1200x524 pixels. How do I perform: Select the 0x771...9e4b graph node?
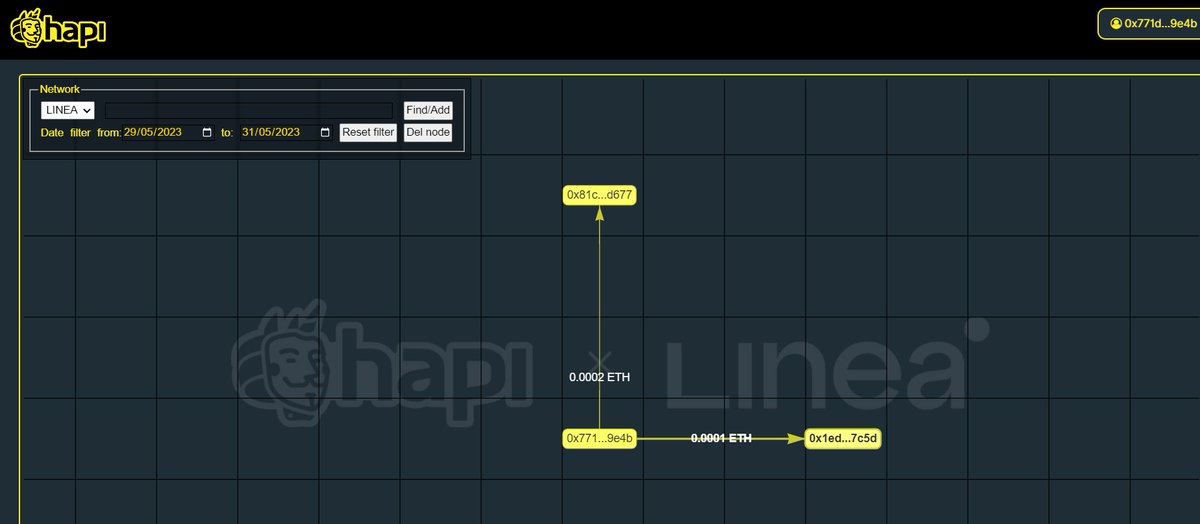600,438
